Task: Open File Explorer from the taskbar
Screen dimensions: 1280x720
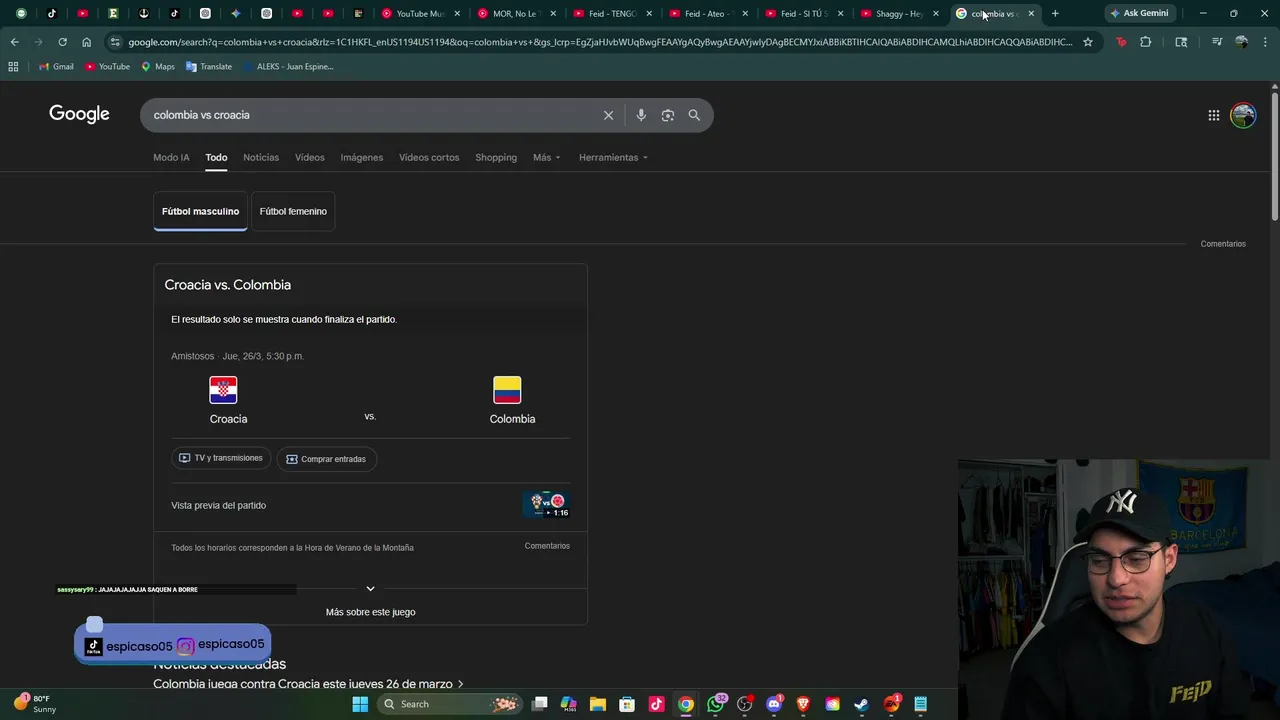Action: [598, 704]
